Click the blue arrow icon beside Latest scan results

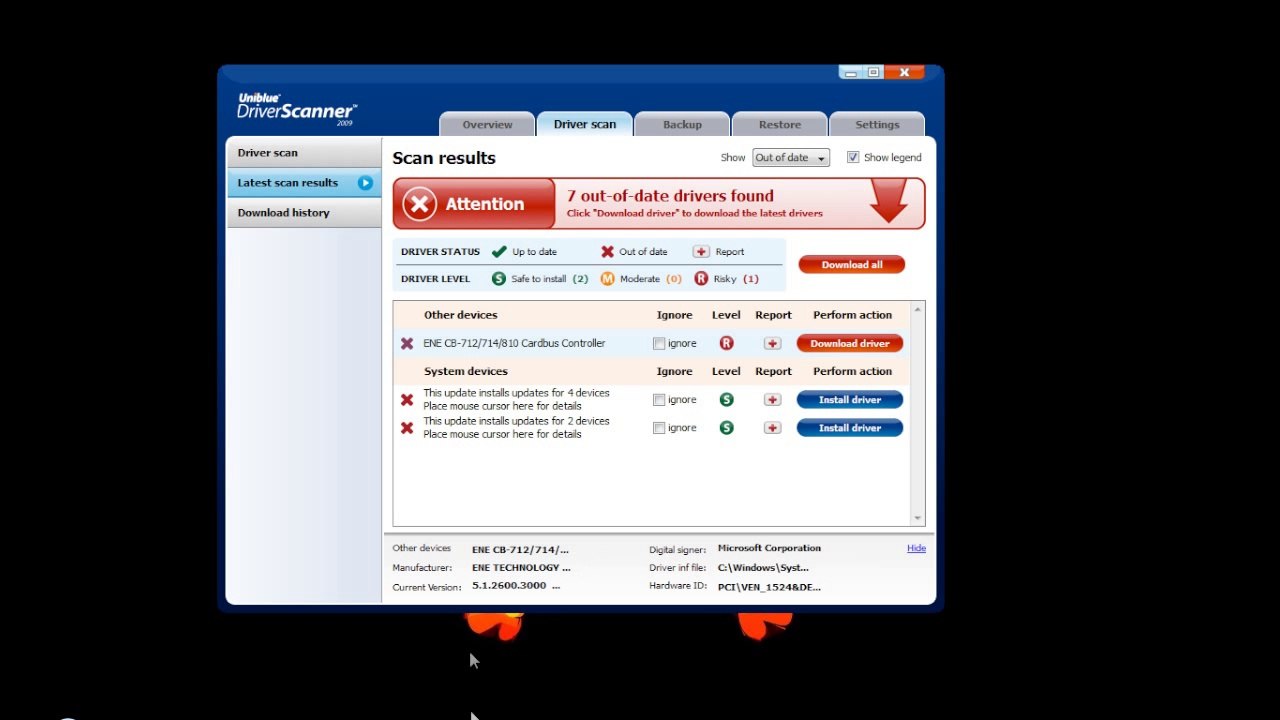(x=365, y=183)
